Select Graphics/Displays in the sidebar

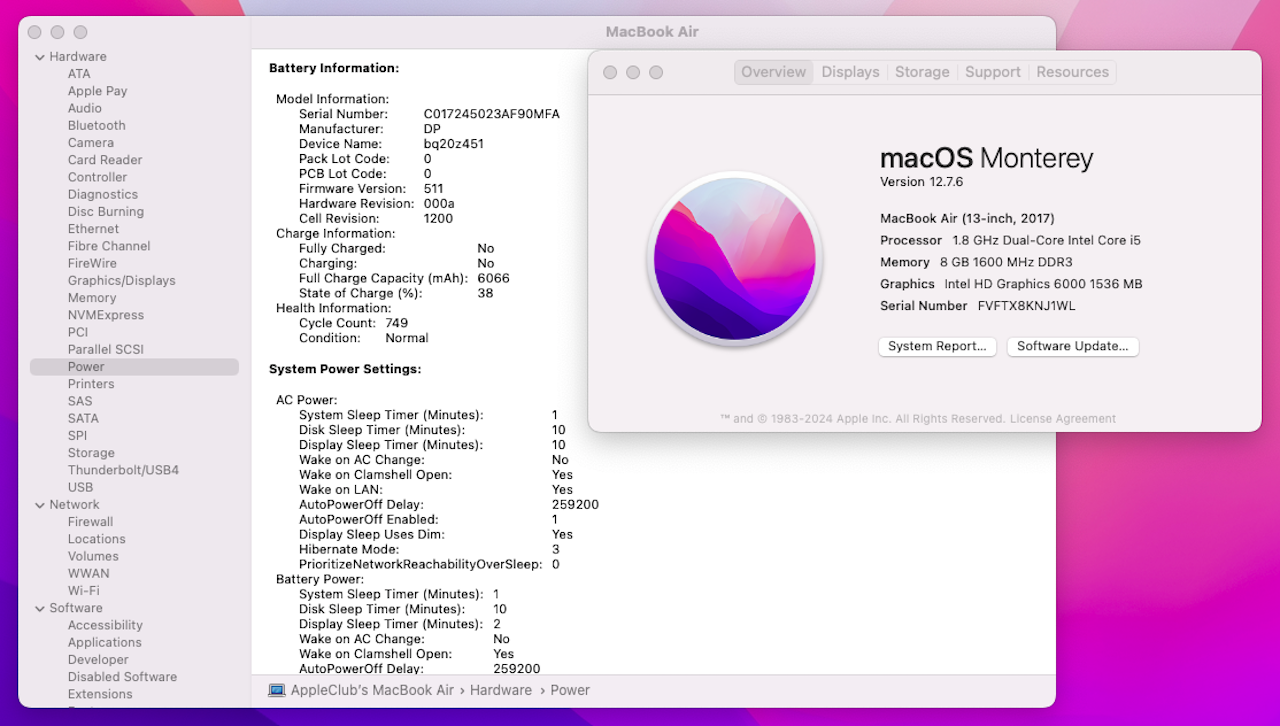[121, 281]
